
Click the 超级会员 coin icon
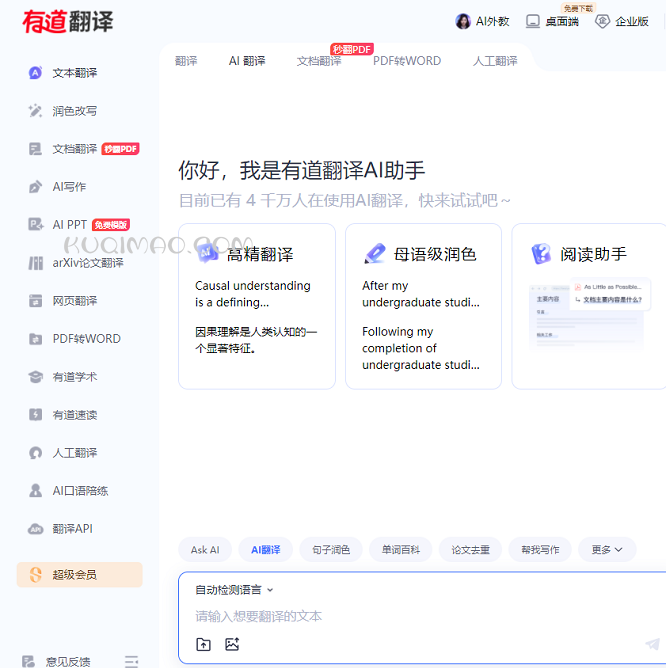35,575
